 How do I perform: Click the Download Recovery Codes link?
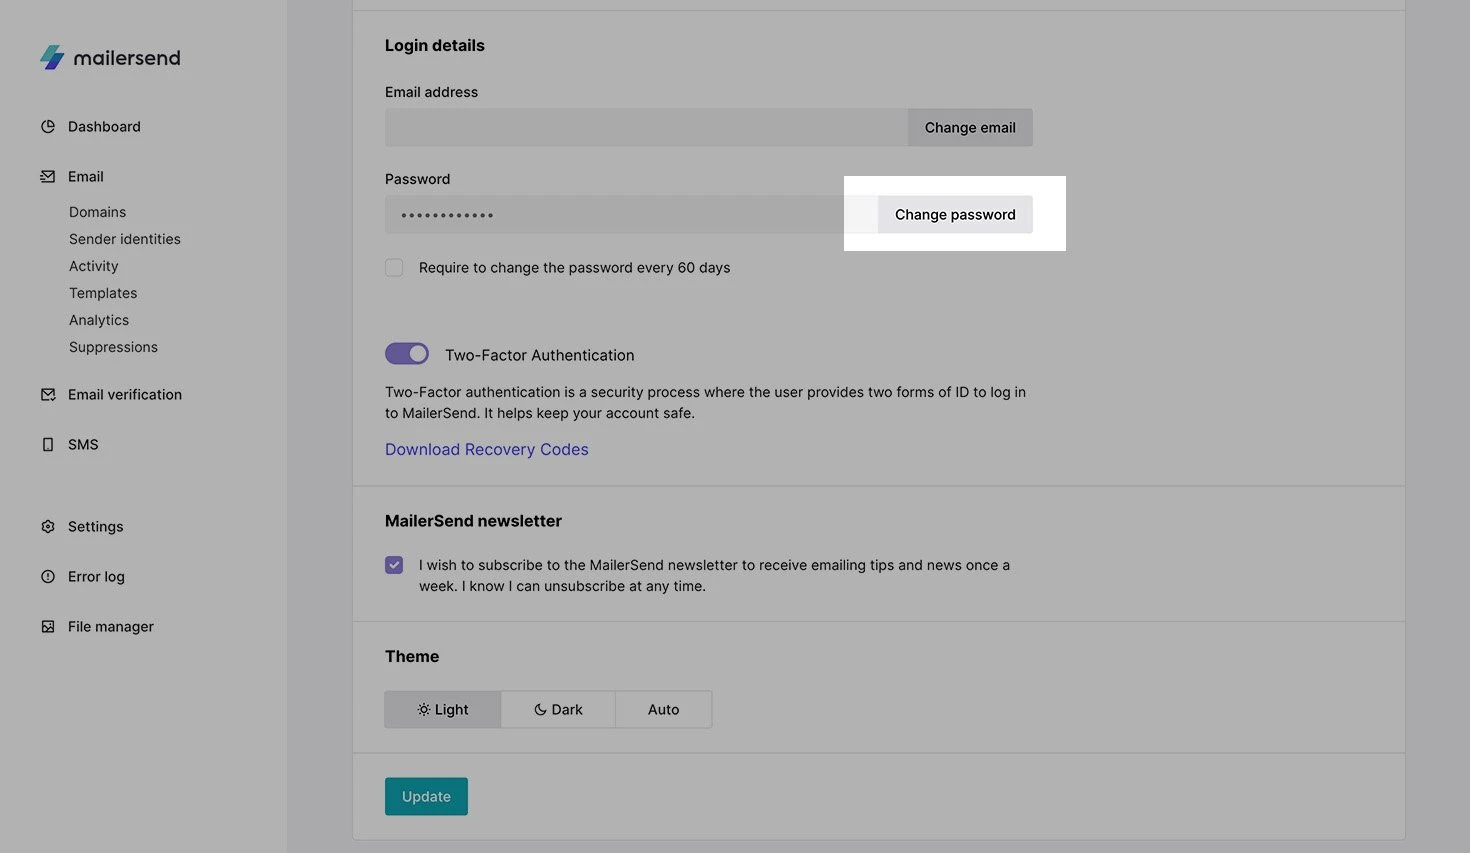click(x=487, y=450)
